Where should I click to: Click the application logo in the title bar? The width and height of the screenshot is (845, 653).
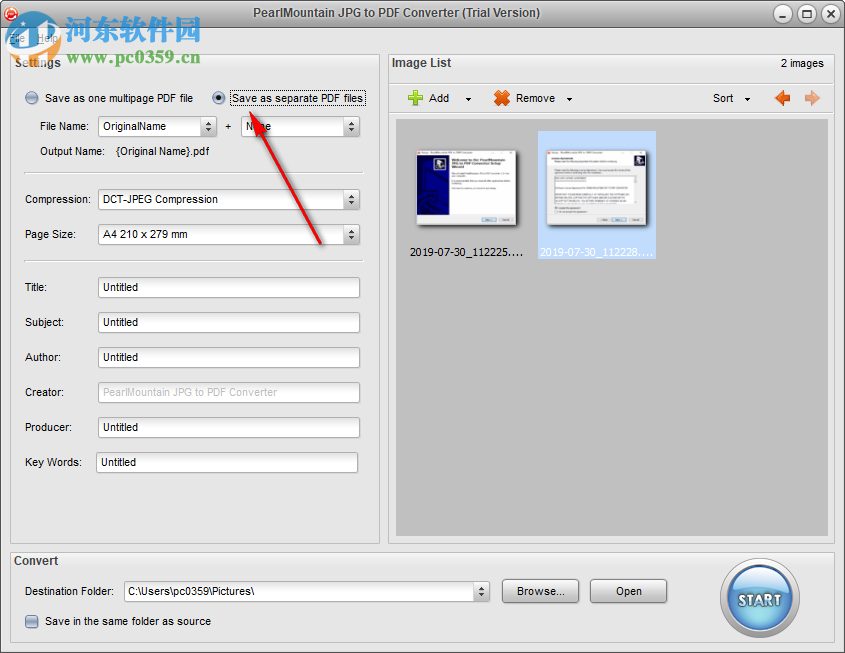pos(10,13)
